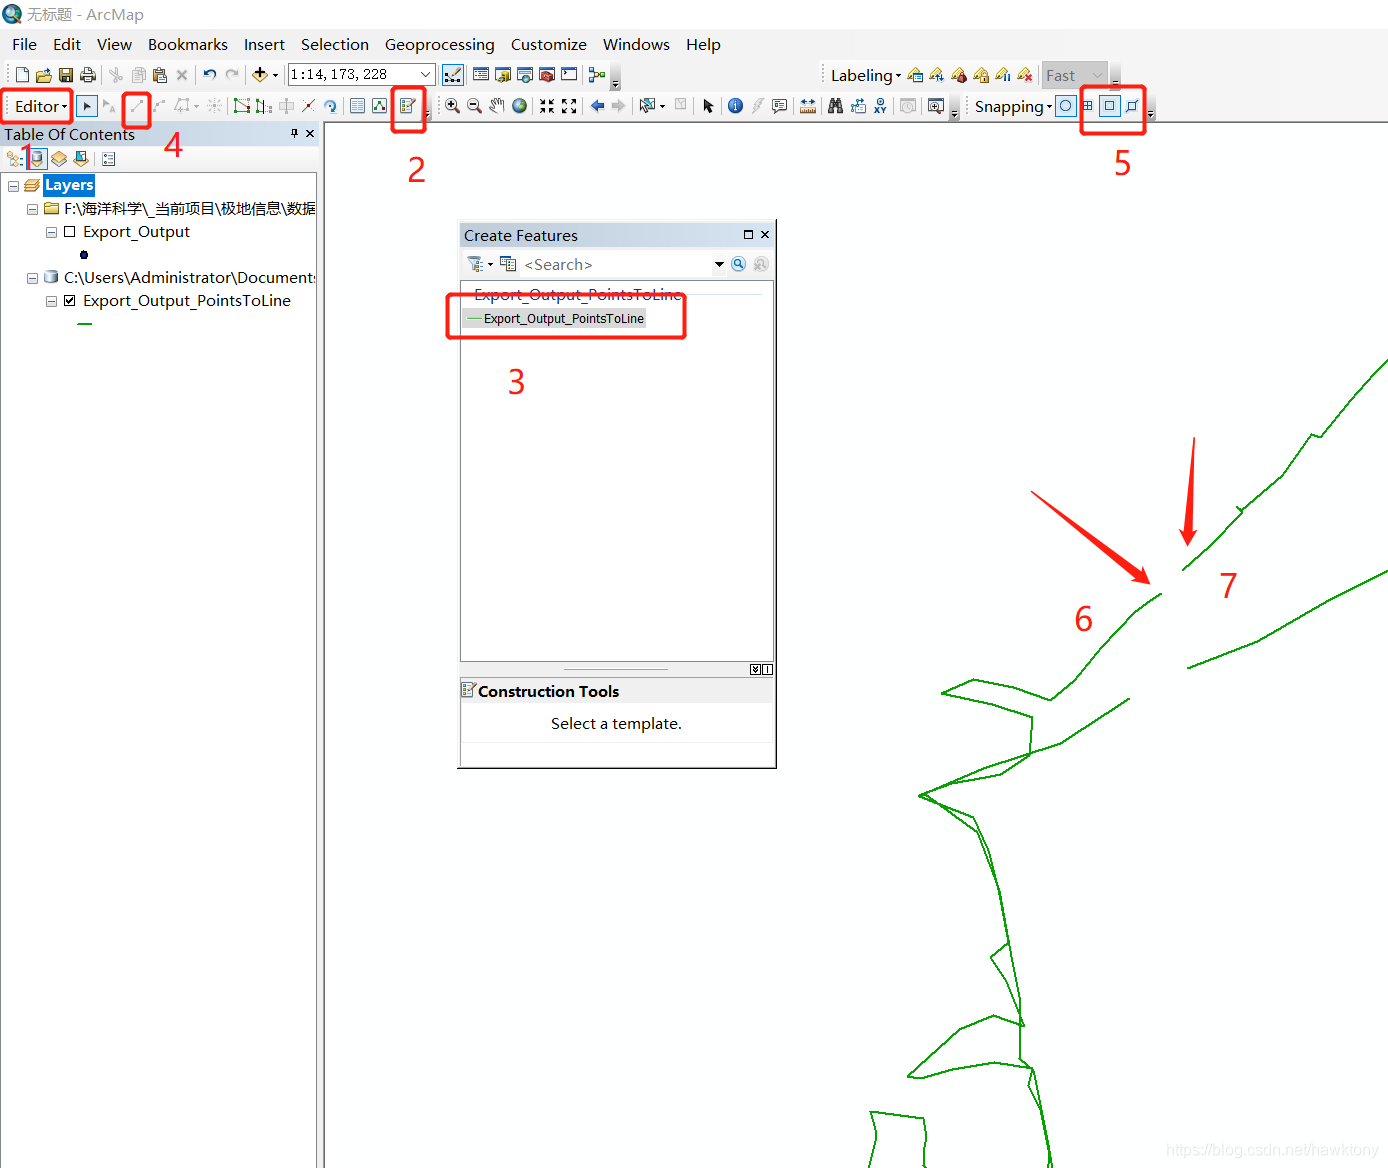Click the template search input field

pos(616,264)
